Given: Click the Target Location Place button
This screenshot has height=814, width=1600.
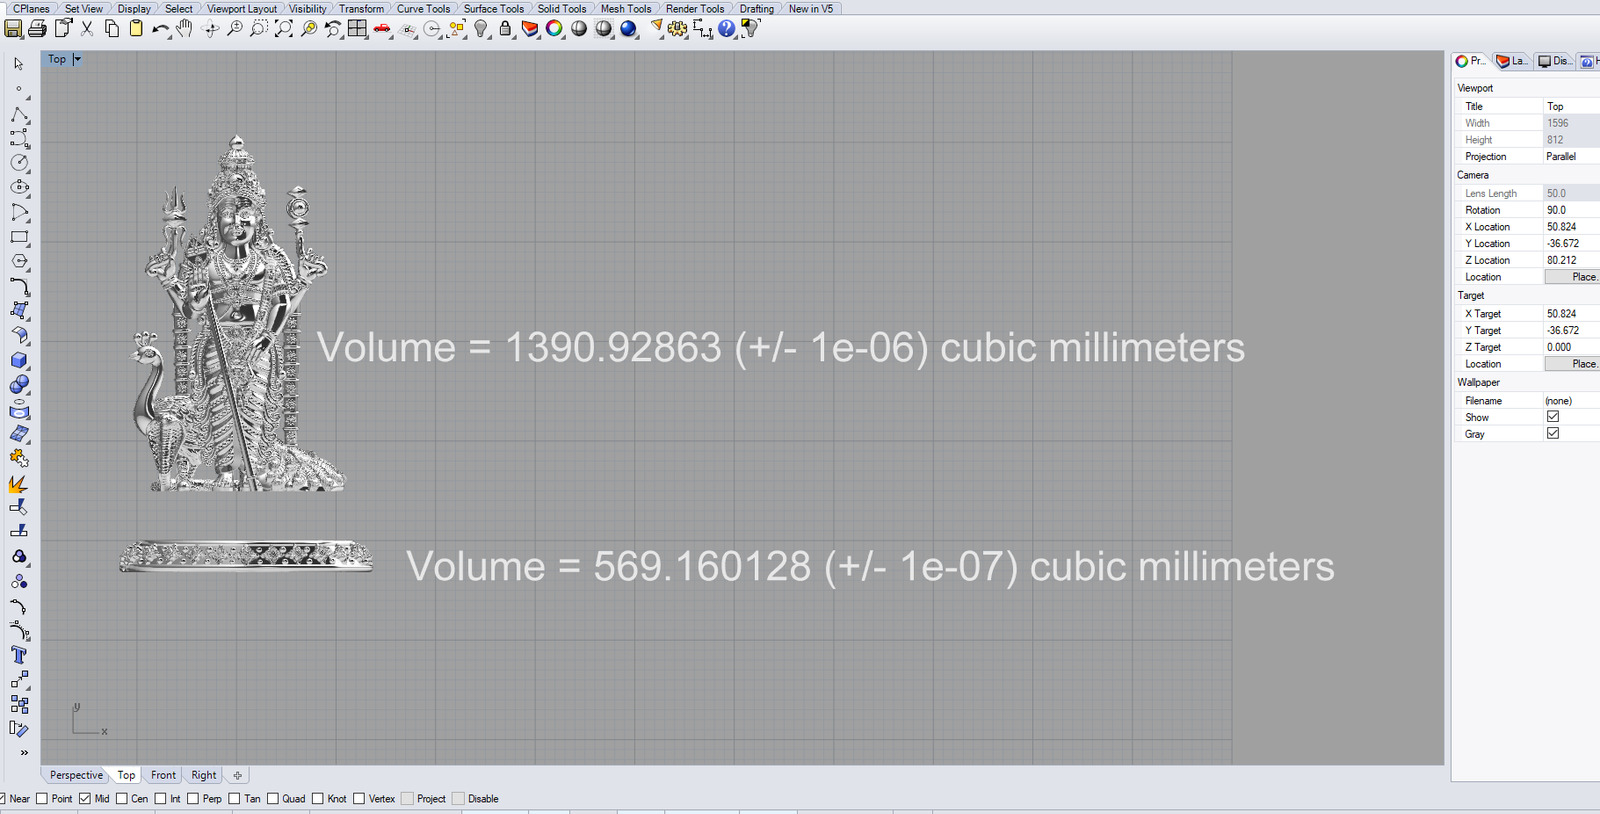Looking at the screenshot, I should click(x=1574, y=364).
